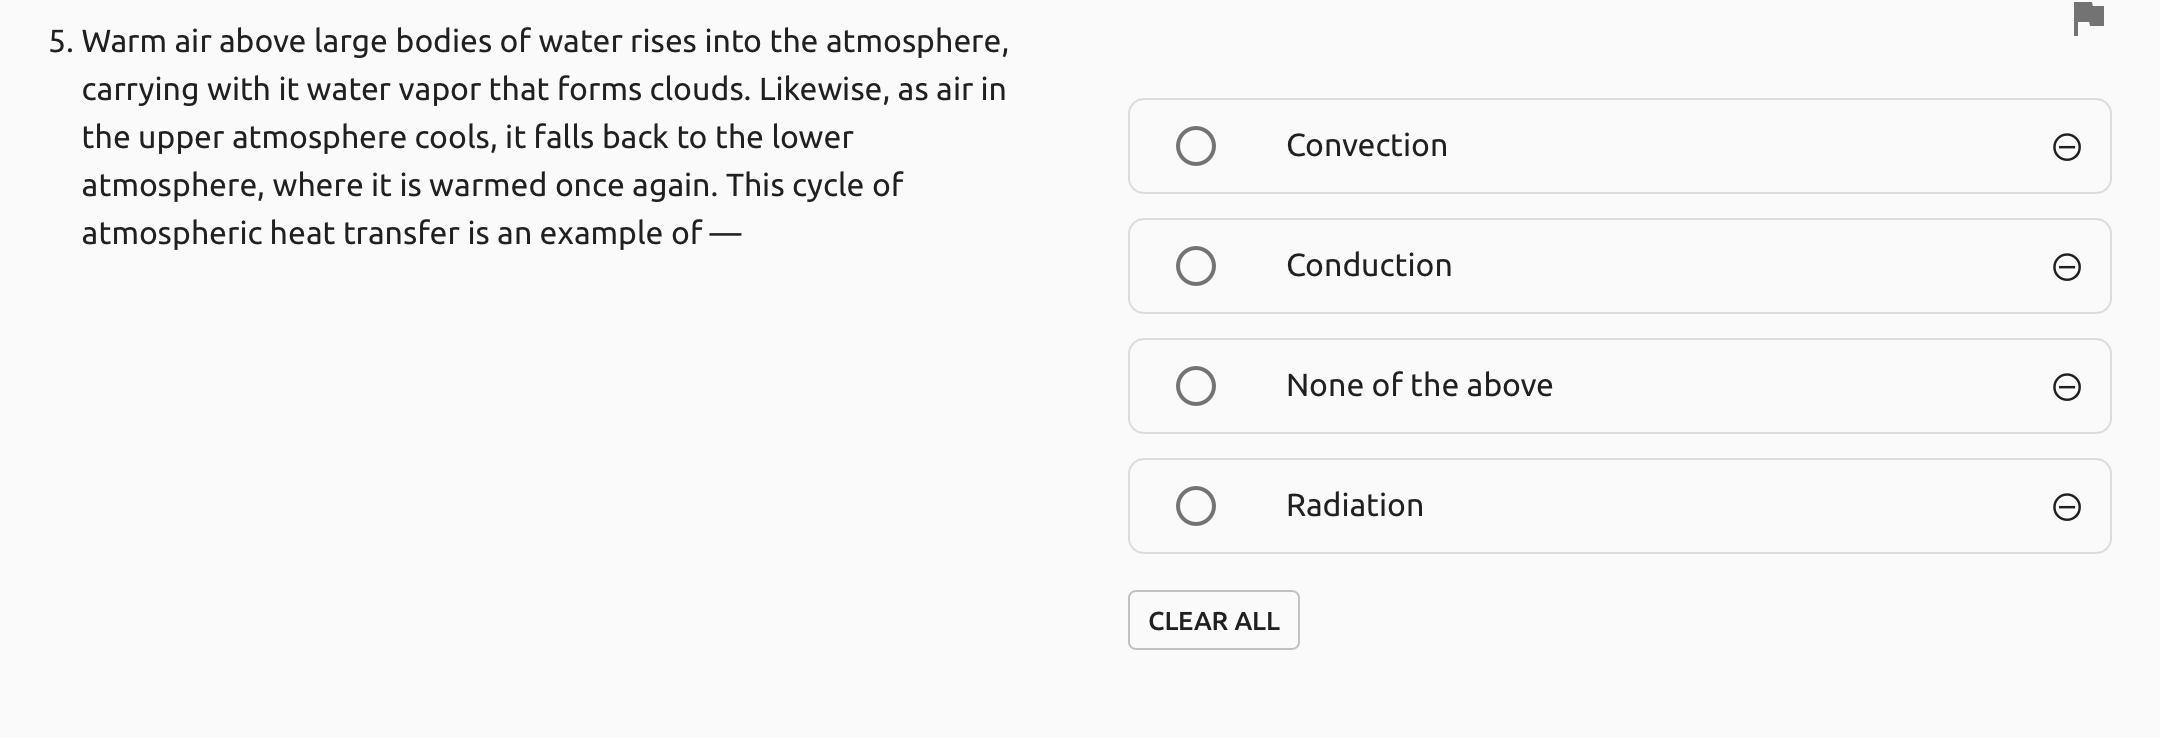Click the words Warm air in question text

(x=145, y=42)
